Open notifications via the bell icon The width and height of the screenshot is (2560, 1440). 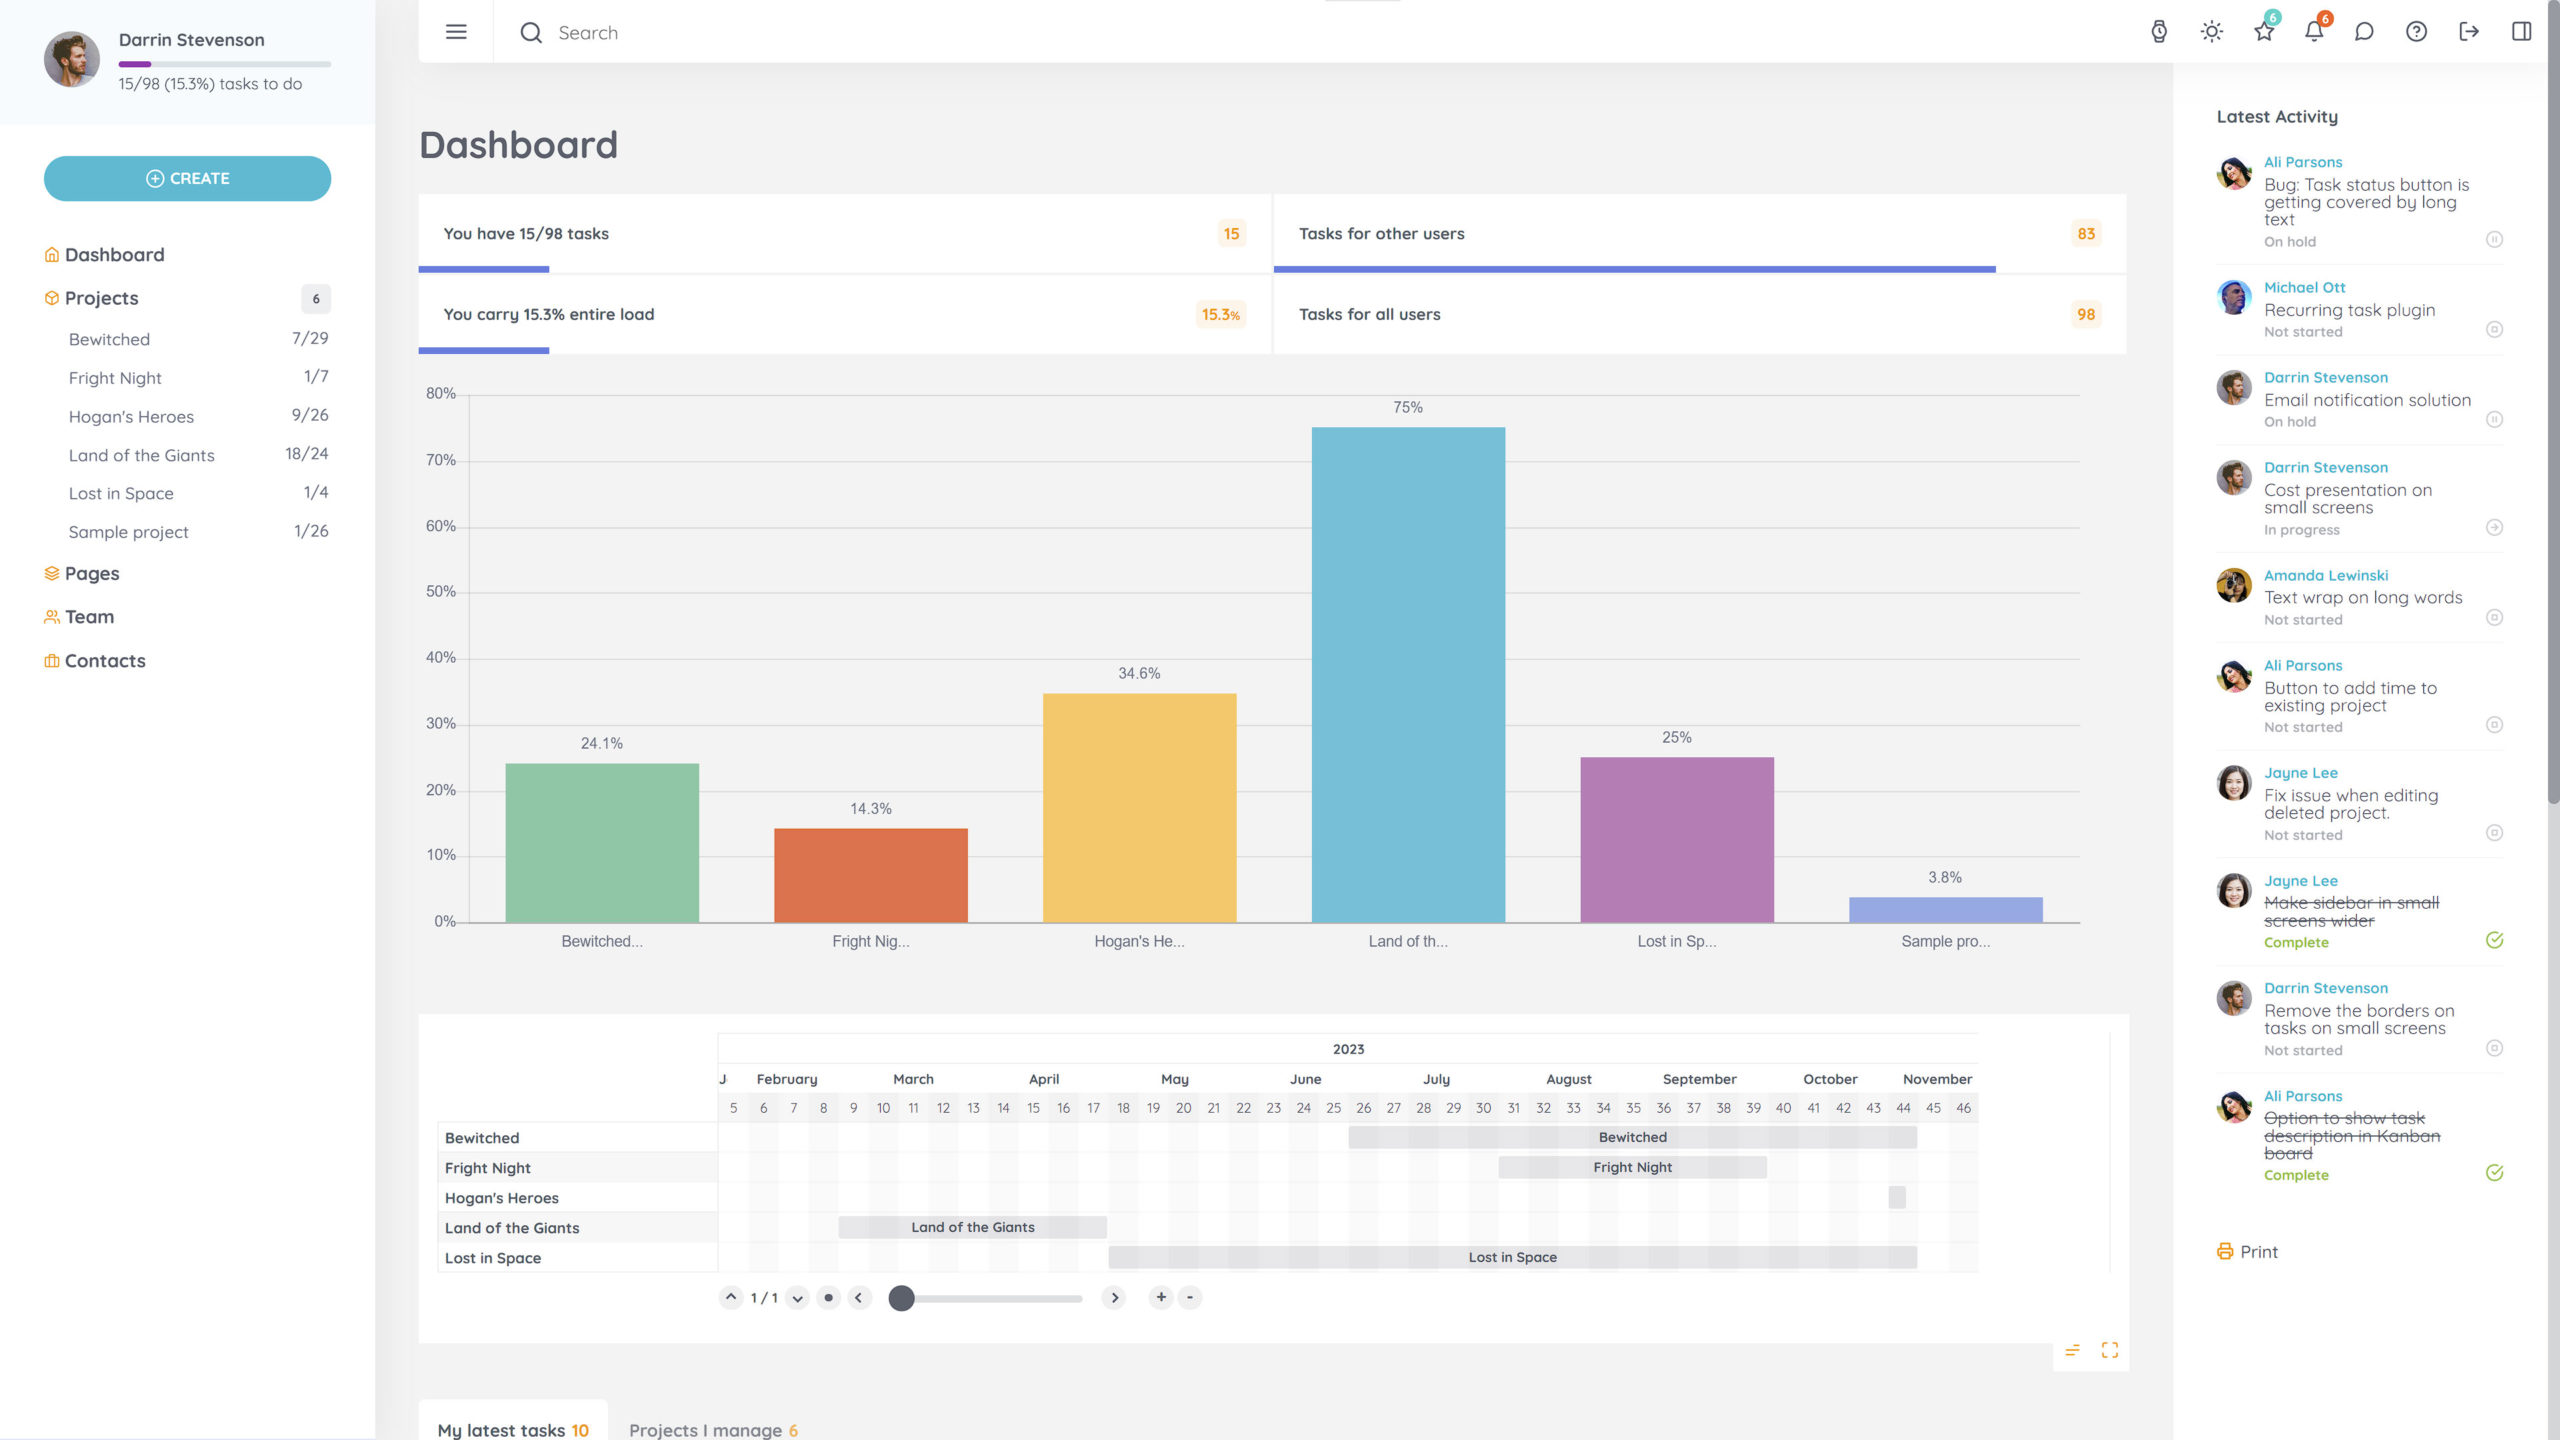coord(2313,32)
